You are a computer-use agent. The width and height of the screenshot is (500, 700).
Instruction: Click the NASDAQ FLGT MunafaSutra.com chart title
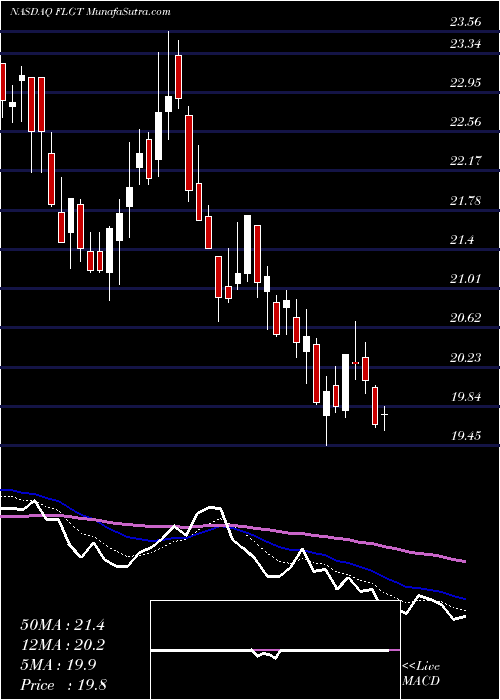[90, 11]
